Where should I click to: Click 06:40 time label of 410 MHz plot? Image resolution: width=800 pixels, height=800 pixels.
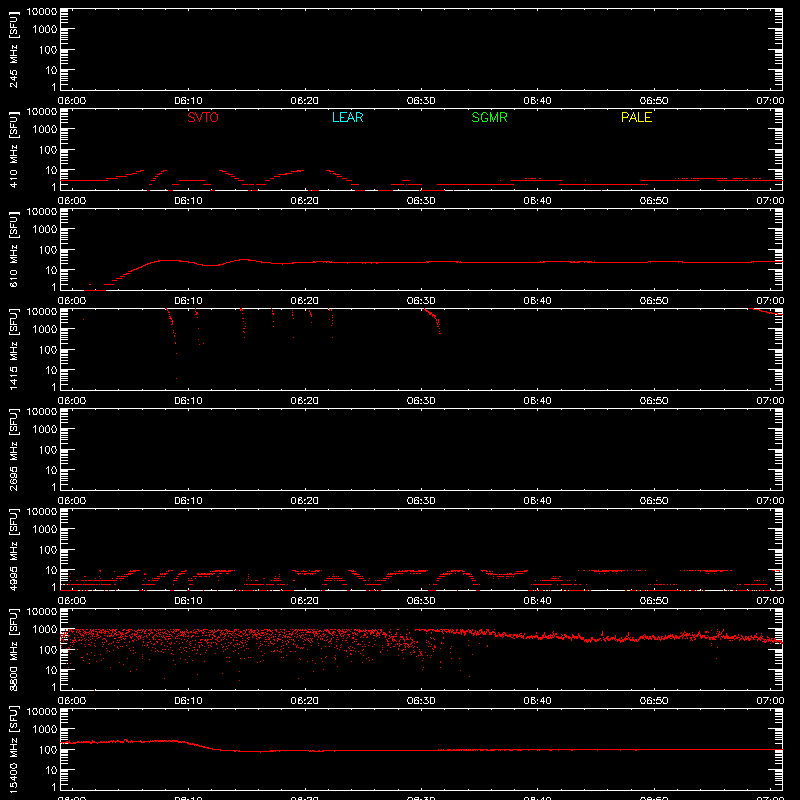537,201
